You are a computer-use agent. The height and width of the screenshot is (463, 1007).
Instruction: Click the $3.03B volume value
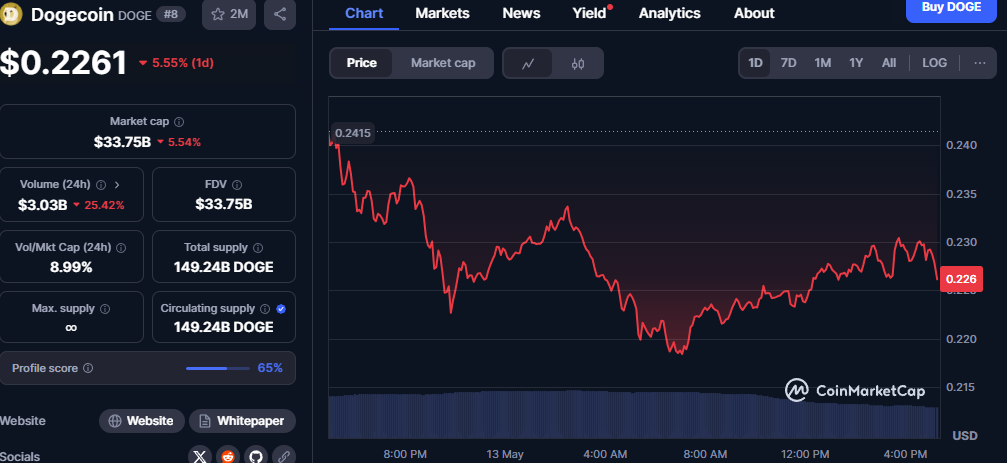click(42, 205)
